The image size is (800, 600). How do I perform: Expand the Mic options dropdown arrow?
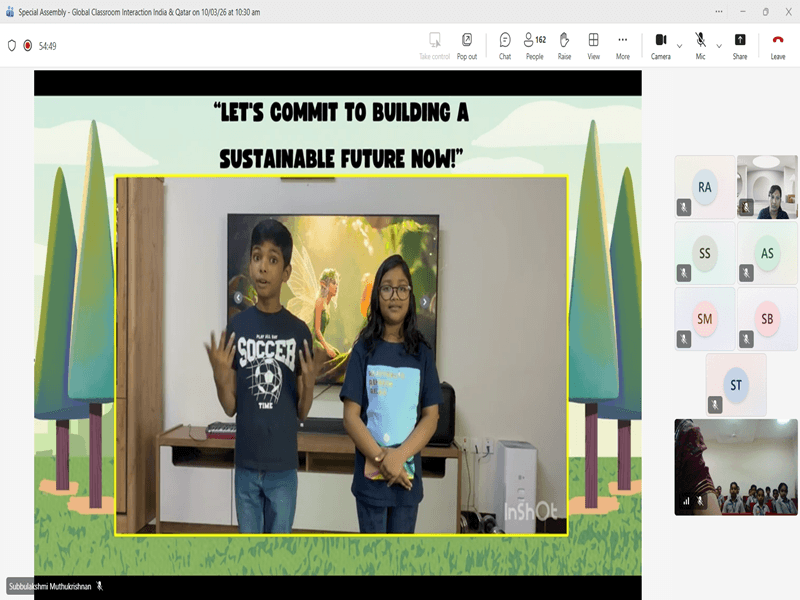pos(719,45)
